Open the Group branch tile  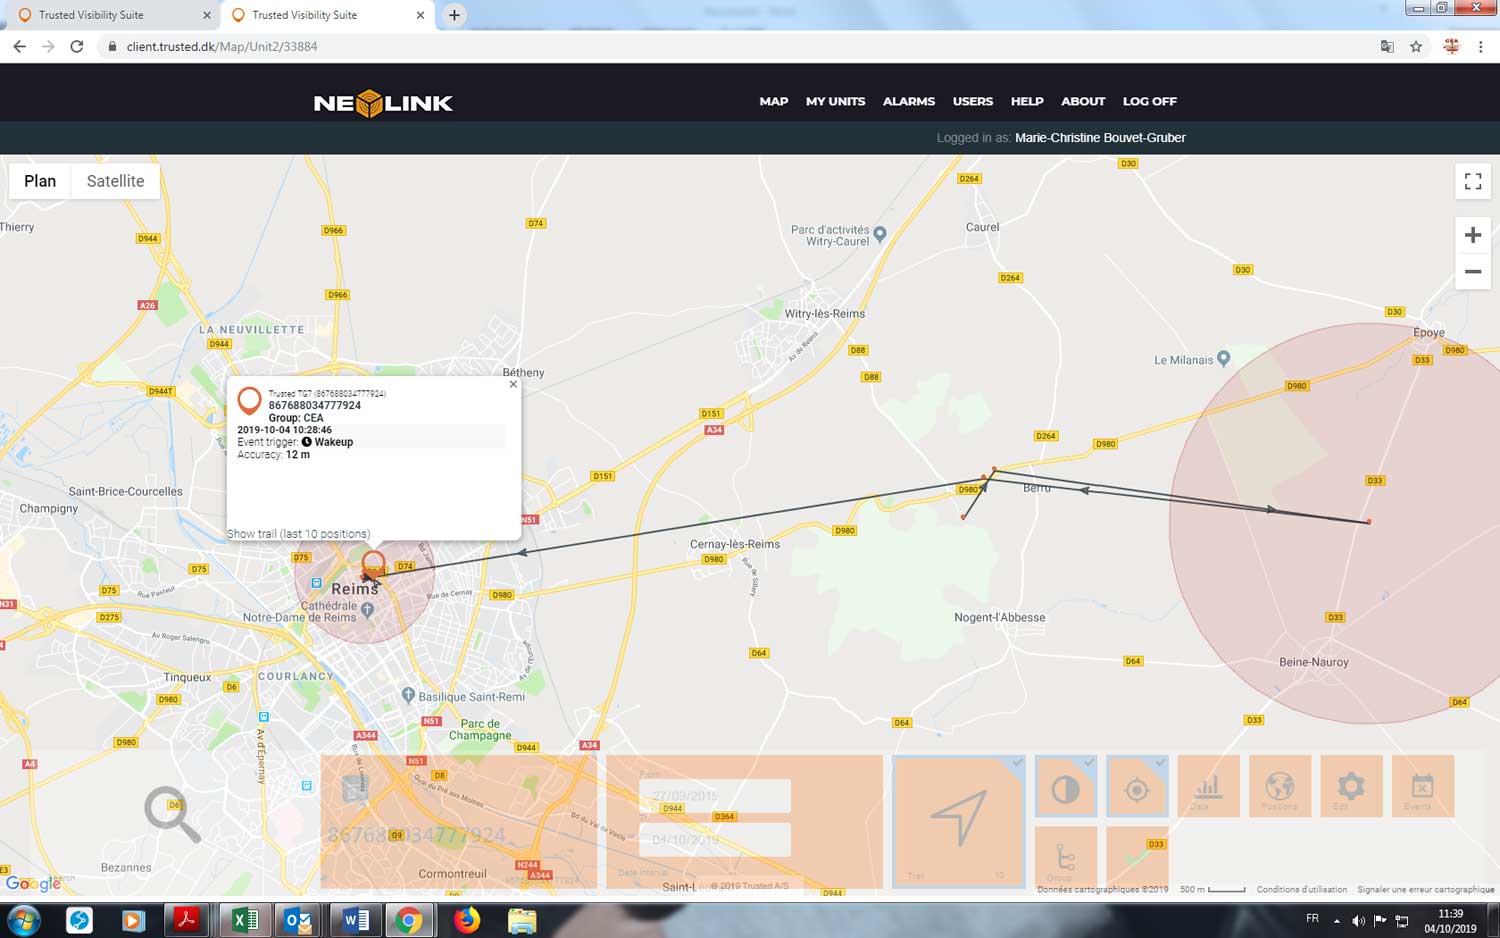pyautogui.click(x=1065, y=857)
